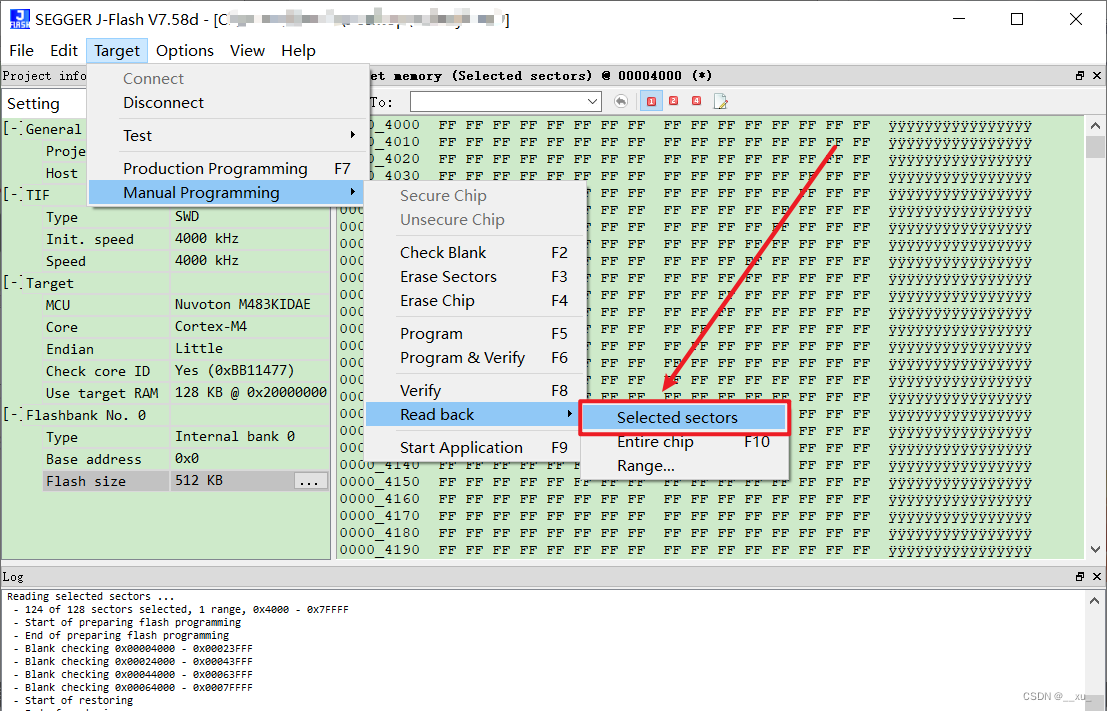This screenshot has height=711, width=1107.
Task: Click the Endian Little value
Action: pos(199,348)
